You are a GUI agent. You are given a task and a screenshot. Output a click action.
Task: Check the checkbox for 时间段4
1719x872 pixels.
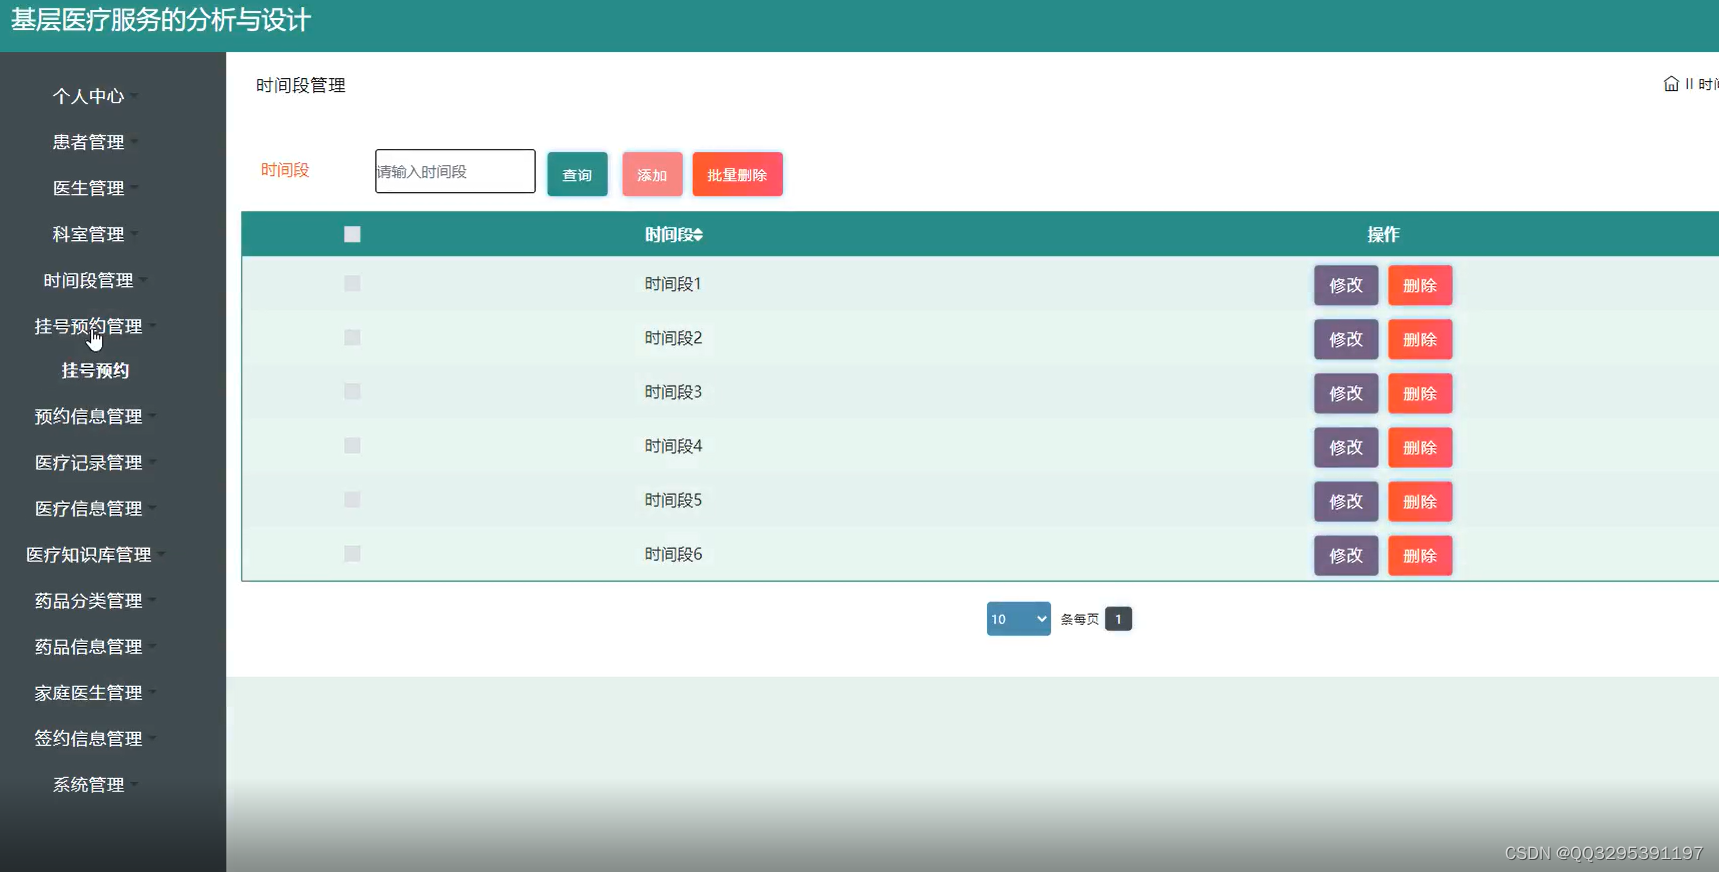pos(352,446)
